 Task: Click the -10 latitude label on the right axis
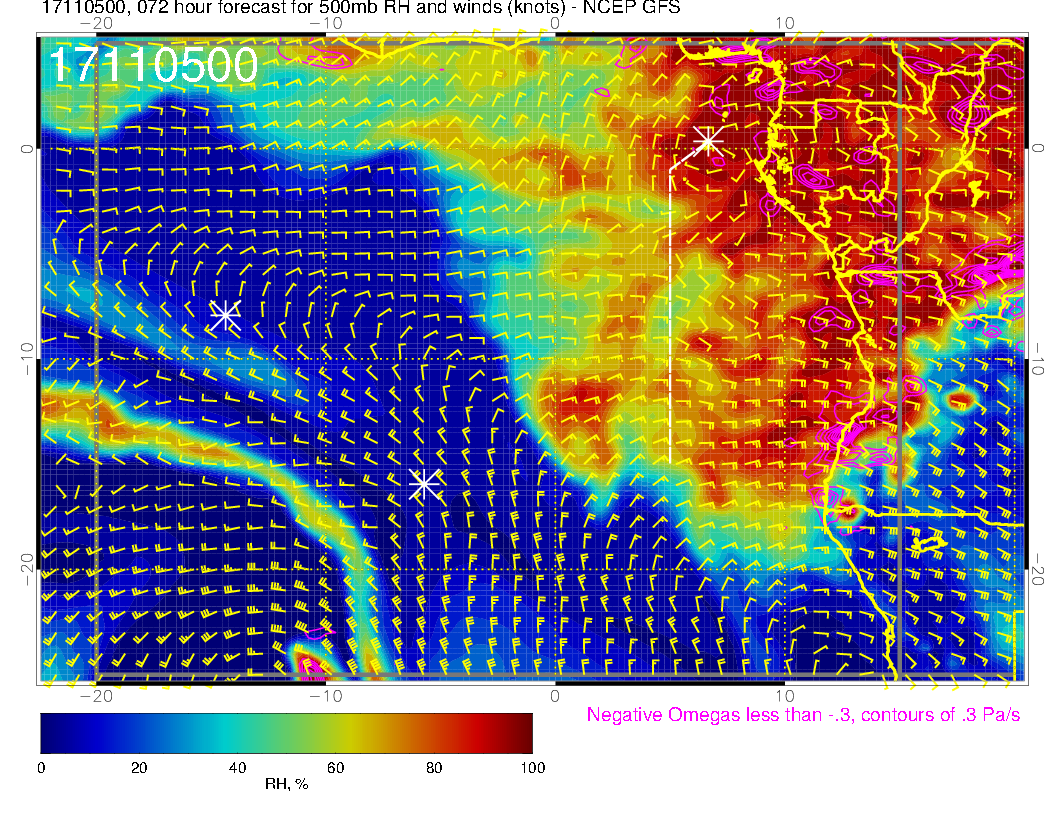point(1038,358)
